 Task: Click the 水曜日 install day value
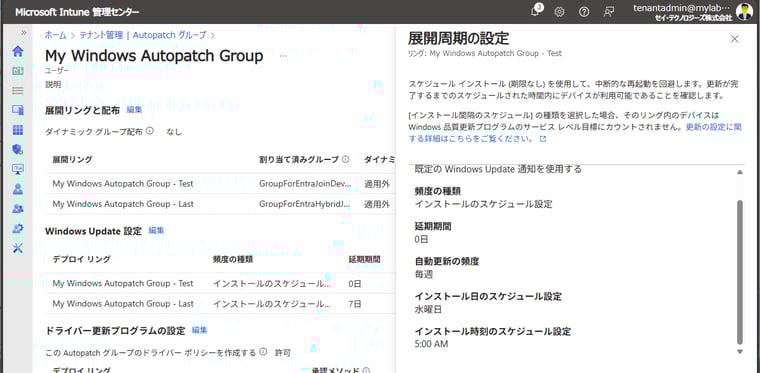[428, 310]
